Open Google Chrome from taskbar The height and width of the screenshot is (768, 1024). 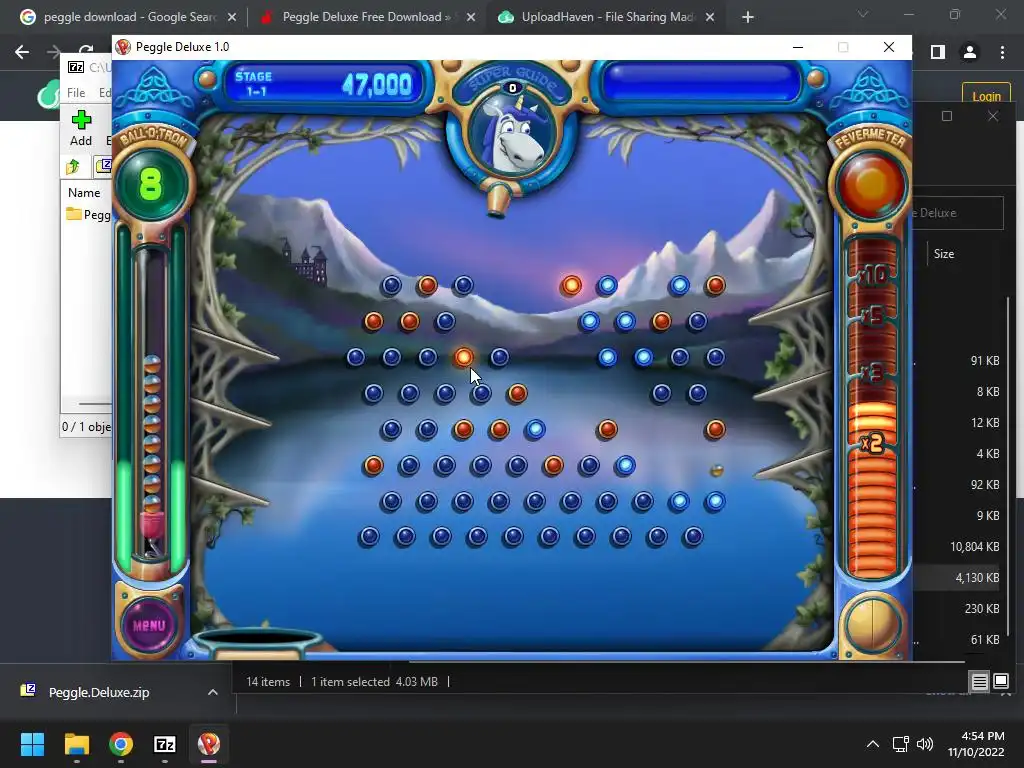121,744
